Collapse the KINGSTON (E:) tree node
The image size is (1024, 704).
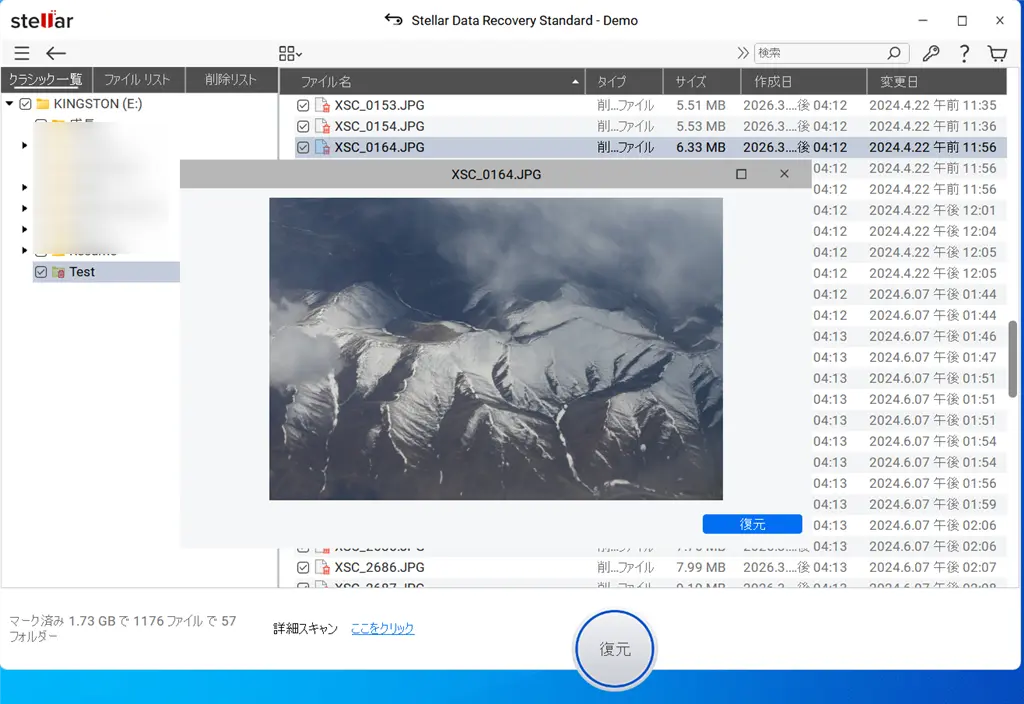[x=7, y=103]
